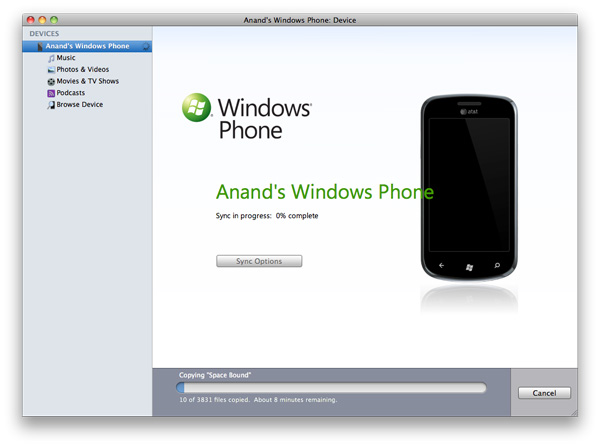Viewport: 600px width, 447px height.
Task: Click the back arrow on phone image
Action: tap(441, 265)
